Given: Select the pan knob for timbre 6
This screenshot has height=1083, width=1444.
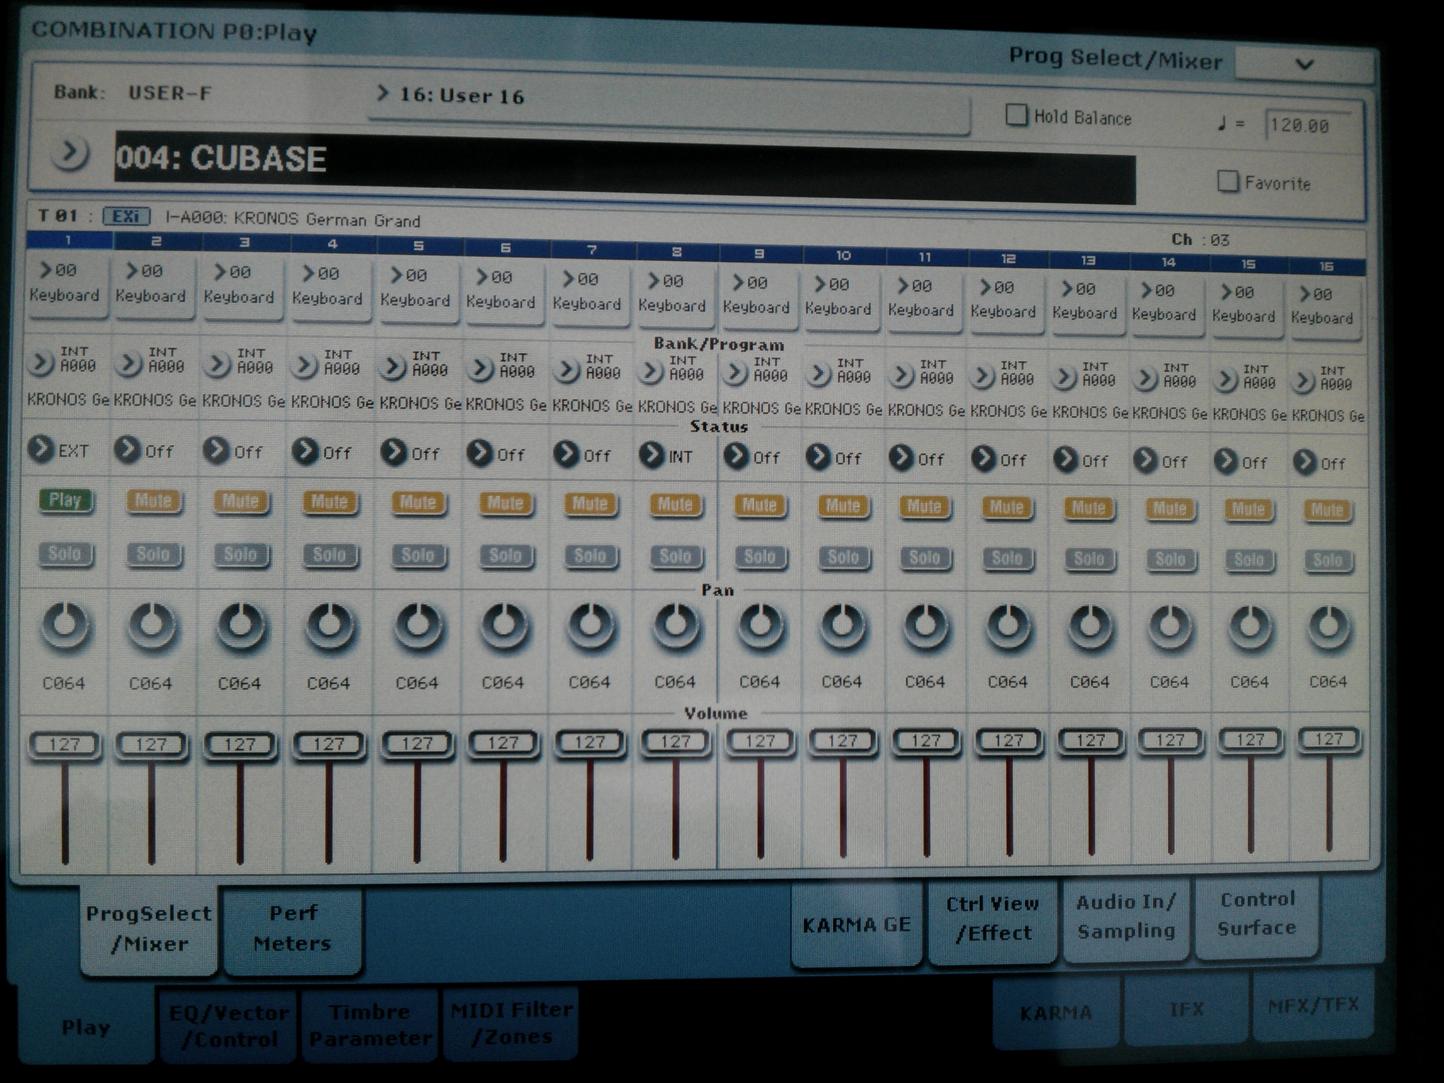Looking at the screenshot, I should (505, 627).
